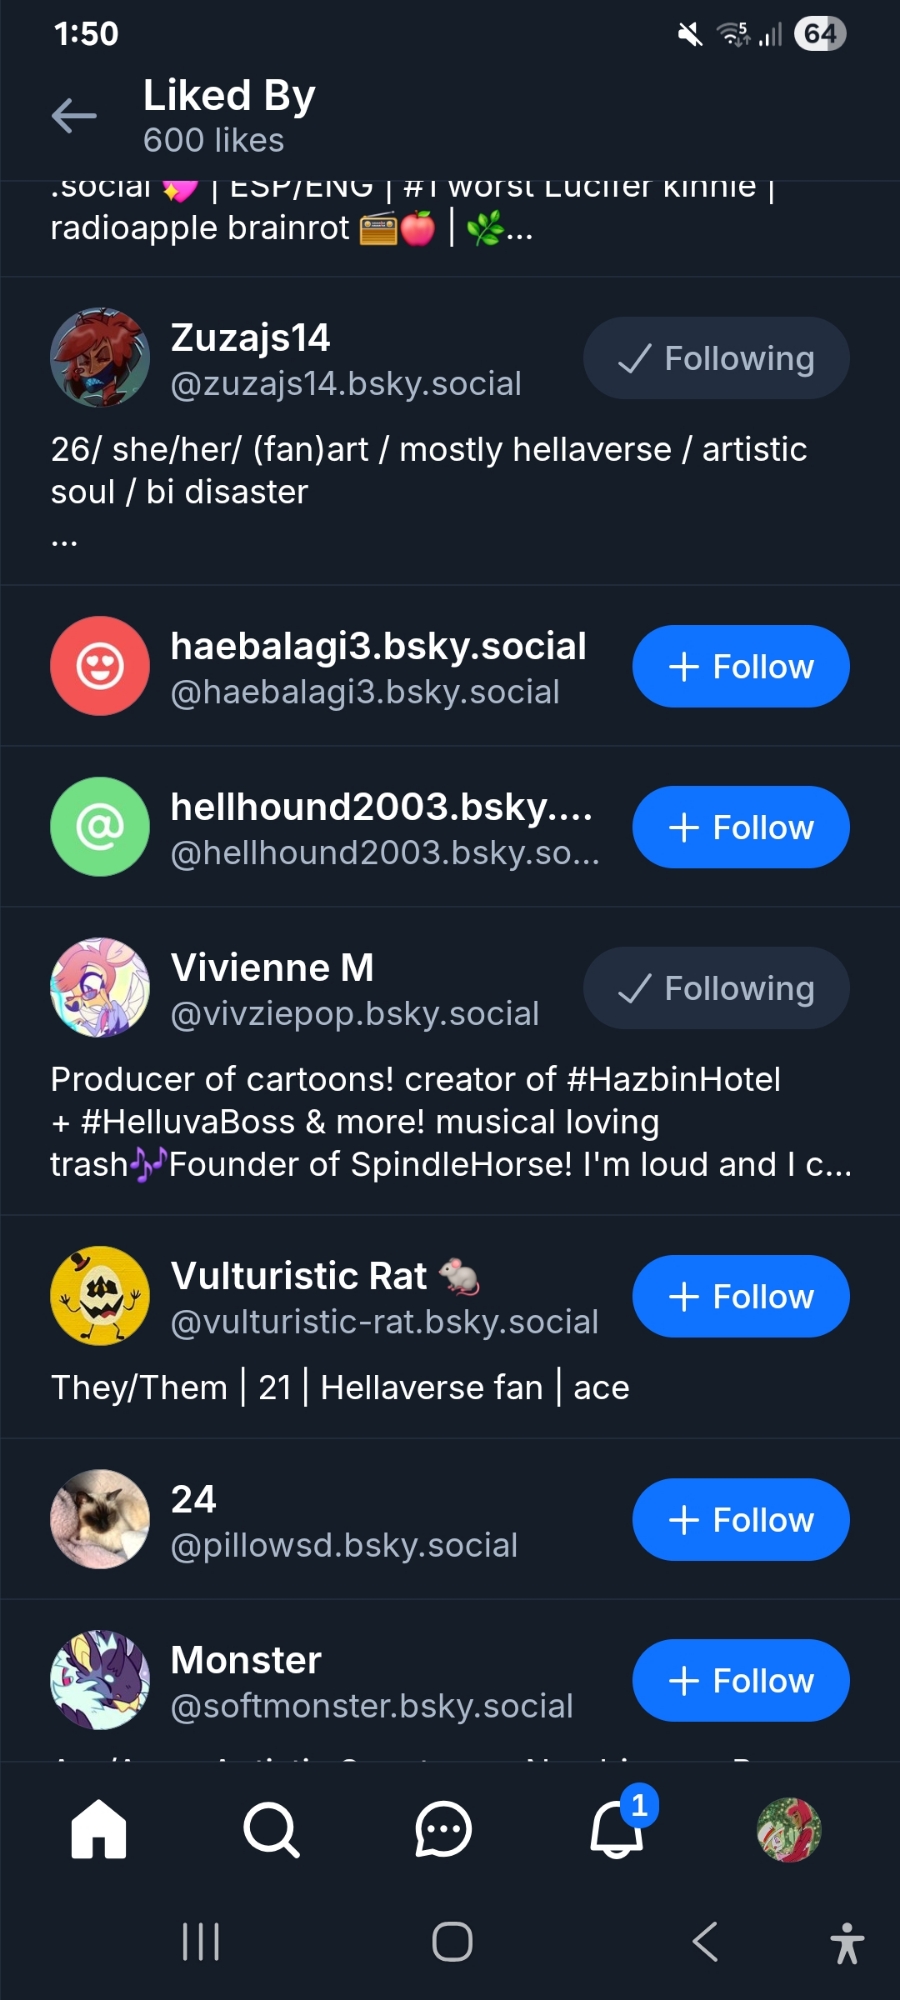
Task: Open Zuzajs14's avatar
Action: coord(100,358)
